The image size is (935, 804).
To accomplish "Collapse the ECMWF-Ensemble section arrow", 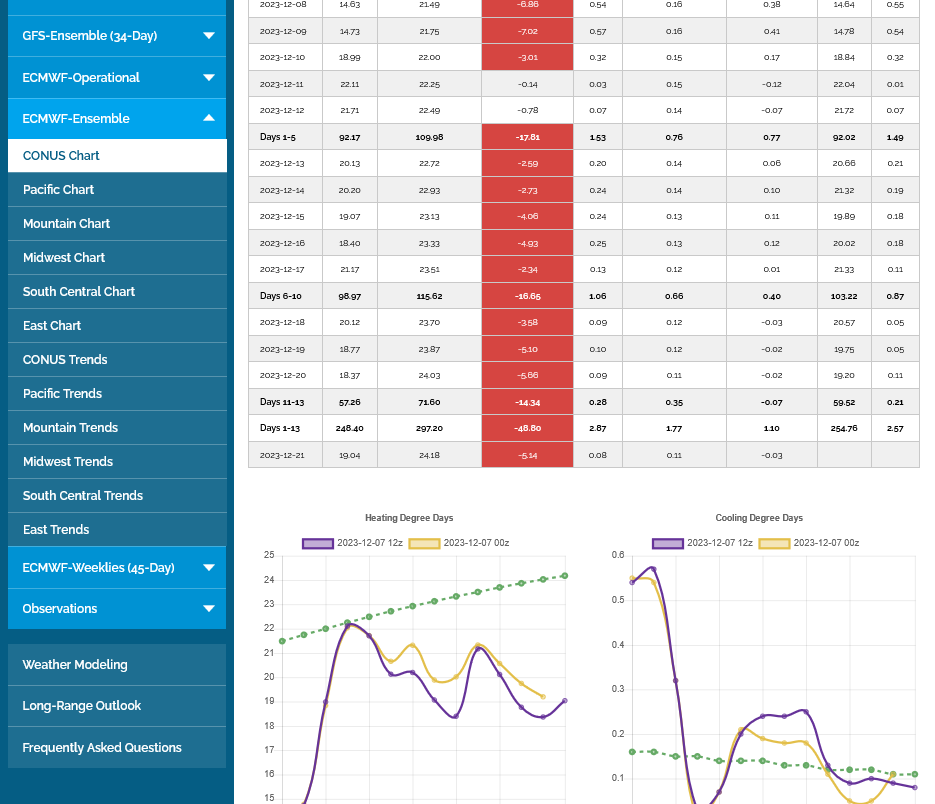I will point(208,119).
